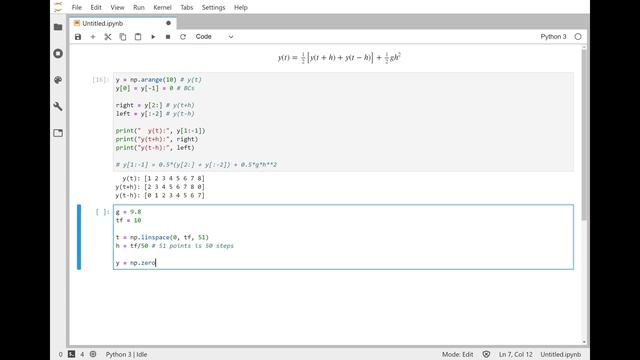640x360 pixels.
Task: Open the Tabs menu
Action: [x=187, y=7]
